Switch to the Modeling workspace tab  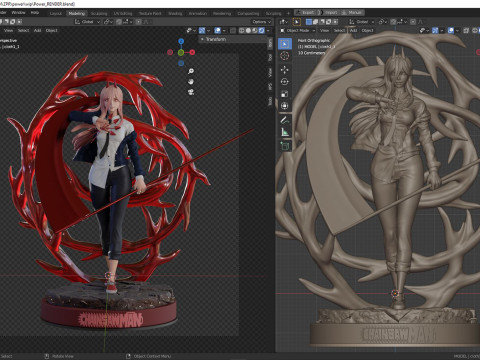coord(77,13)
